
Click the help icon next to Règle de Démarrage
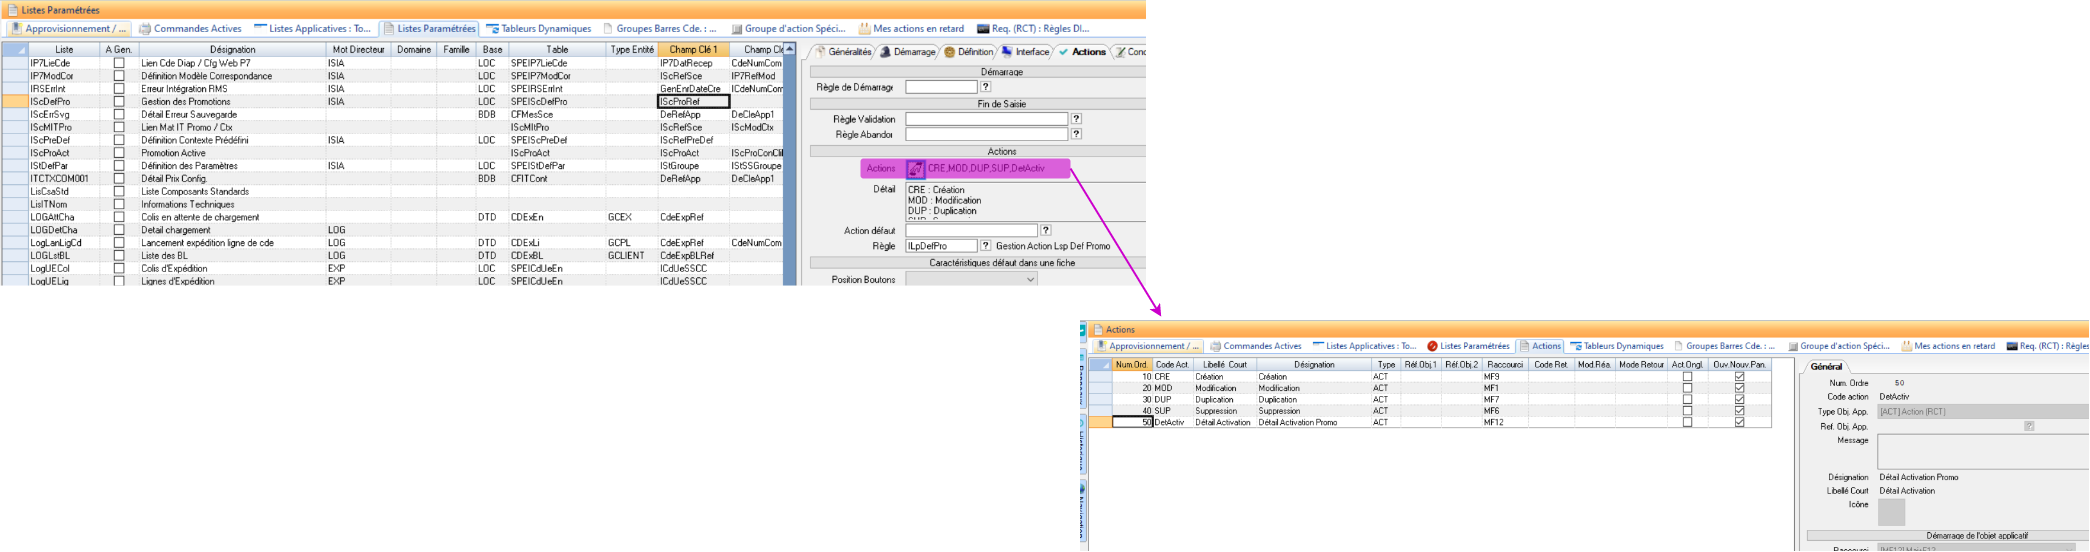click(986, 87)
